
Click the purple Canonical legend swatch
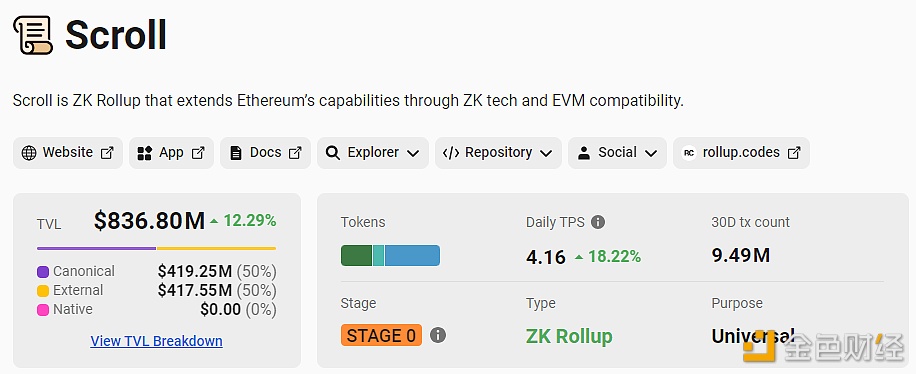[43, 272]
